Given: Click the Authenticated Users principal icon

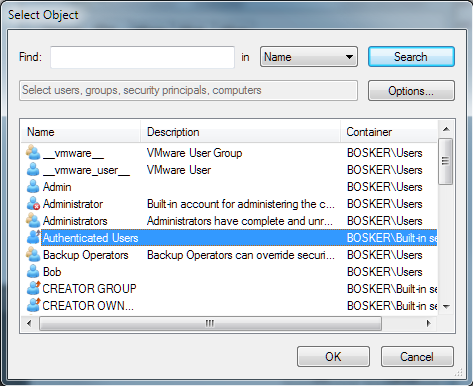Looking at the screenshot, I should 33,238.
